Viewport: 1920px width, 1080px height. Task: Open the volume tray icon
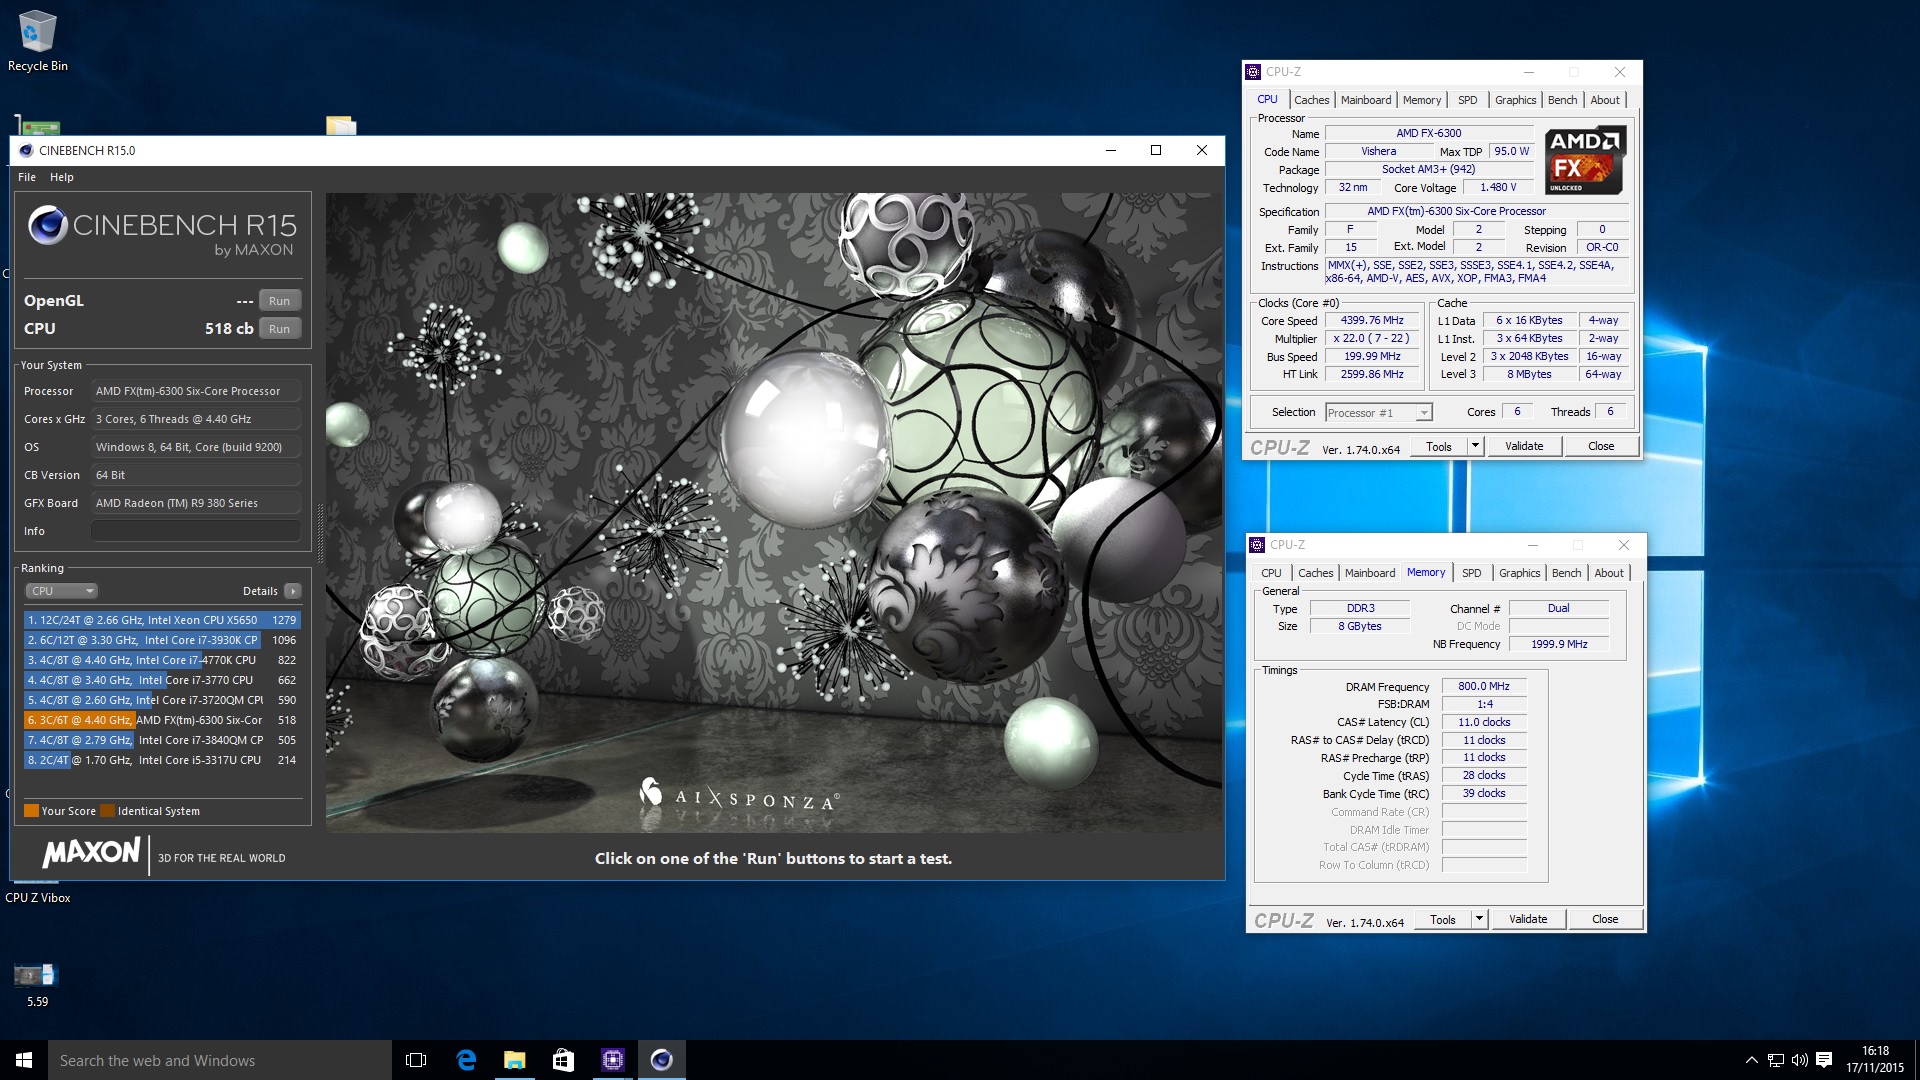click(x=1799, y=1060)
